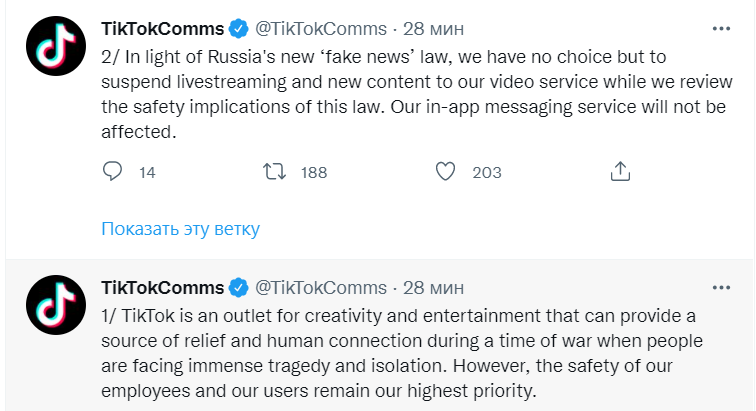Open more options for second tweet
Image resolution: width=756 pixels, height=411 pixels.
pos(722,288)
